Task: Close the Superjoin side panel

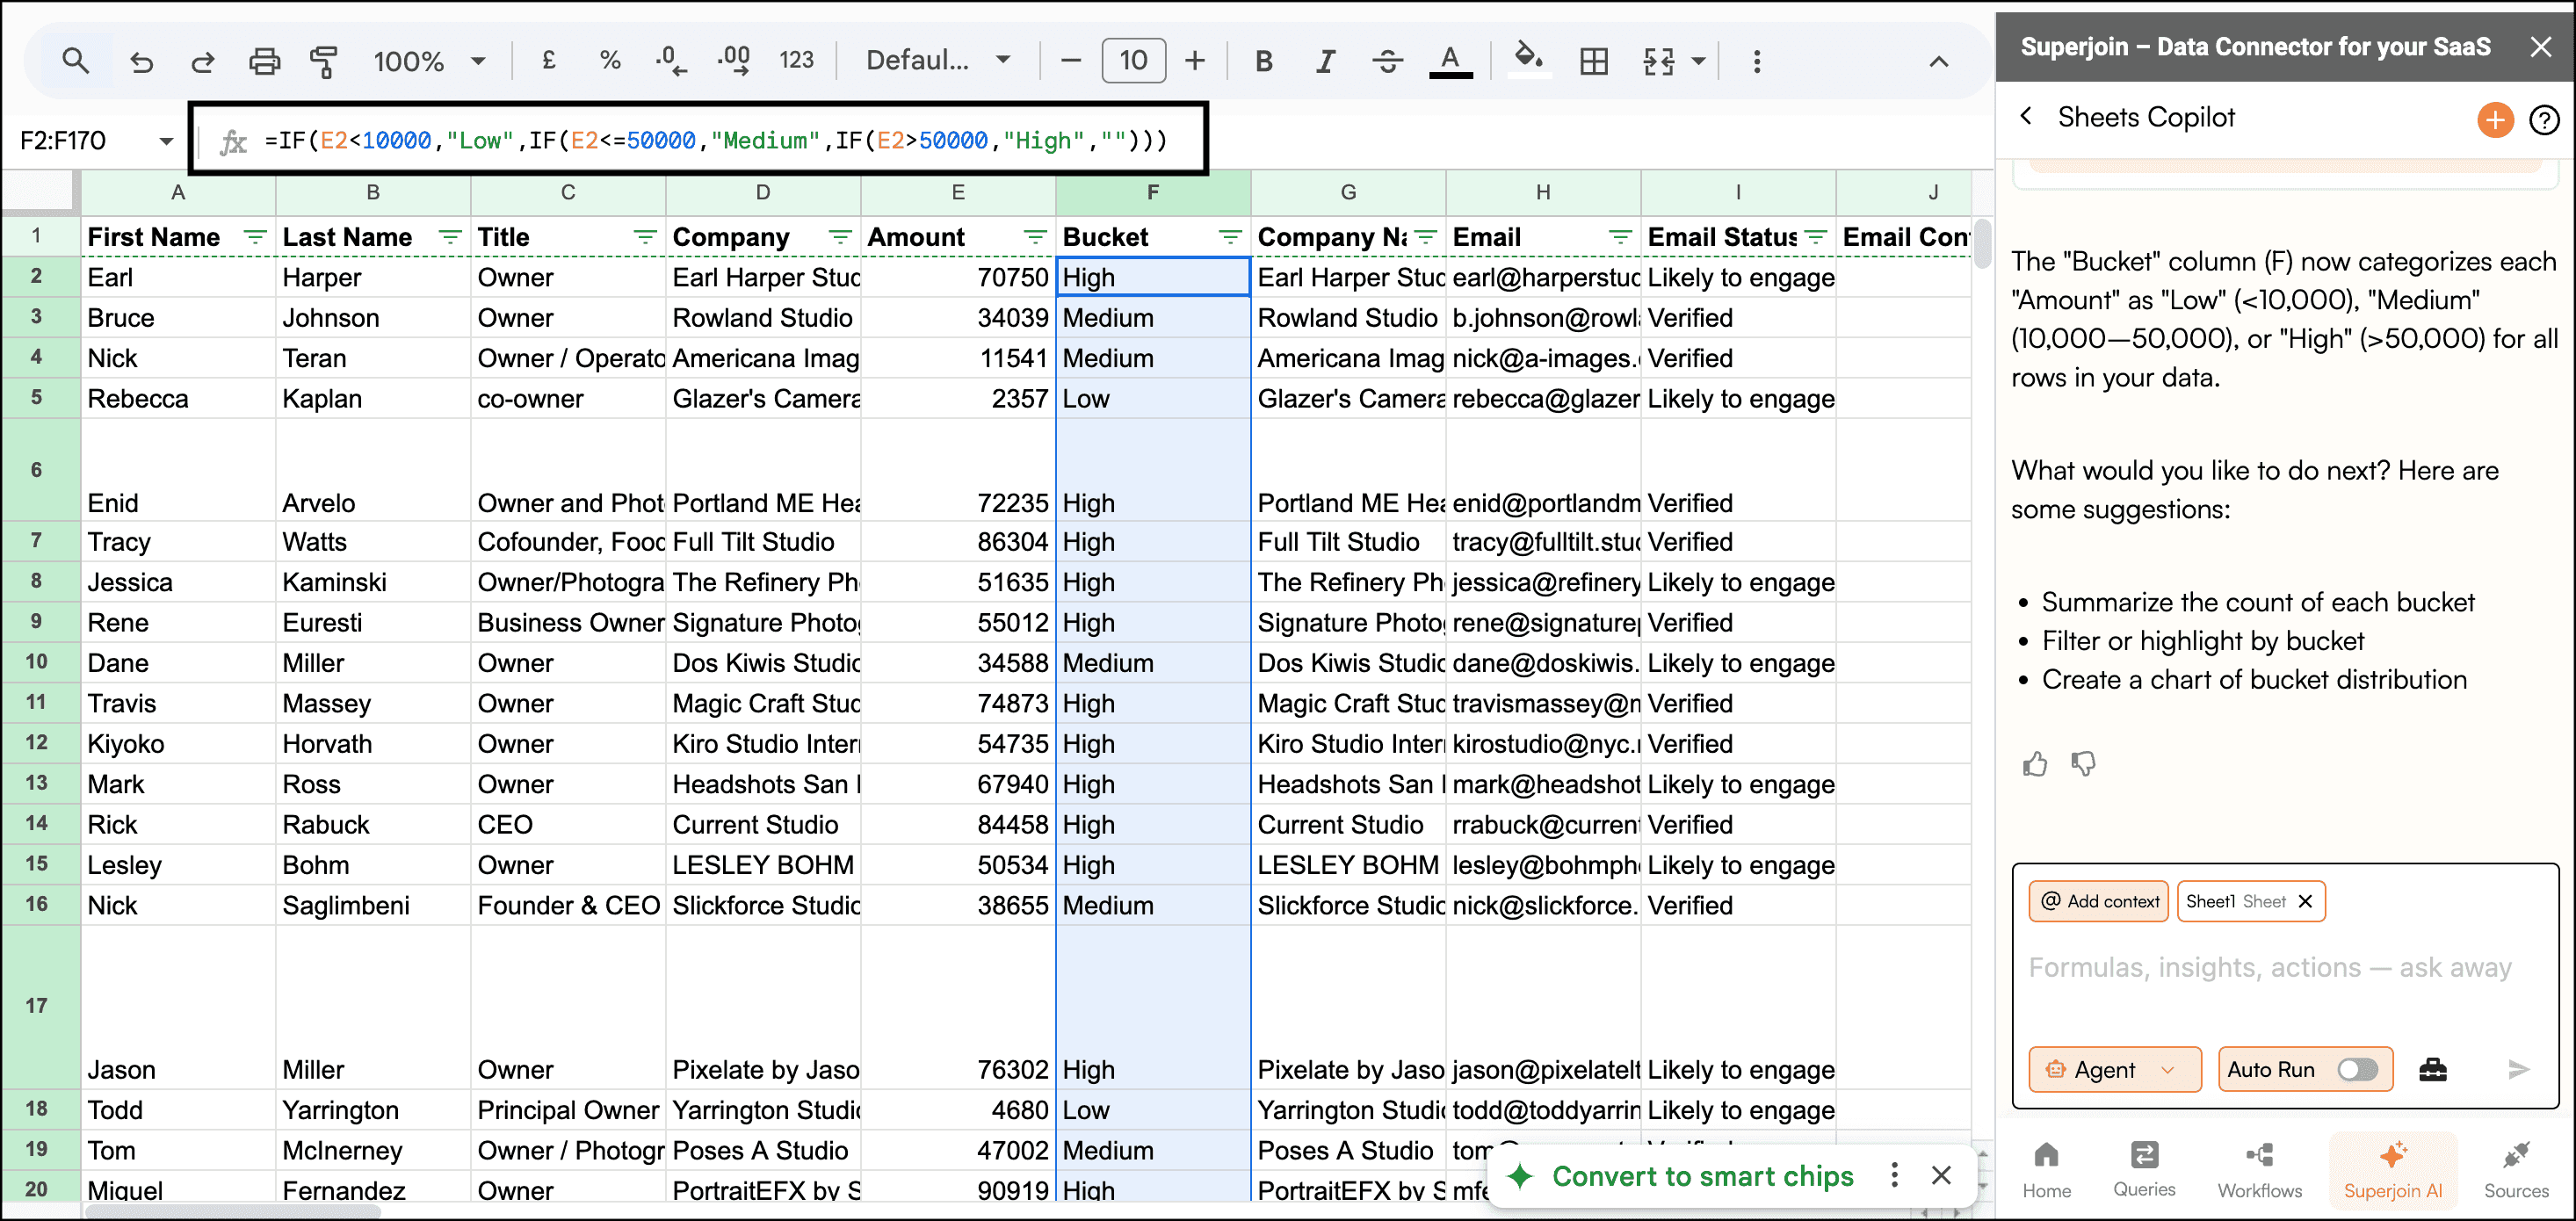Action: pos(2541,47)
